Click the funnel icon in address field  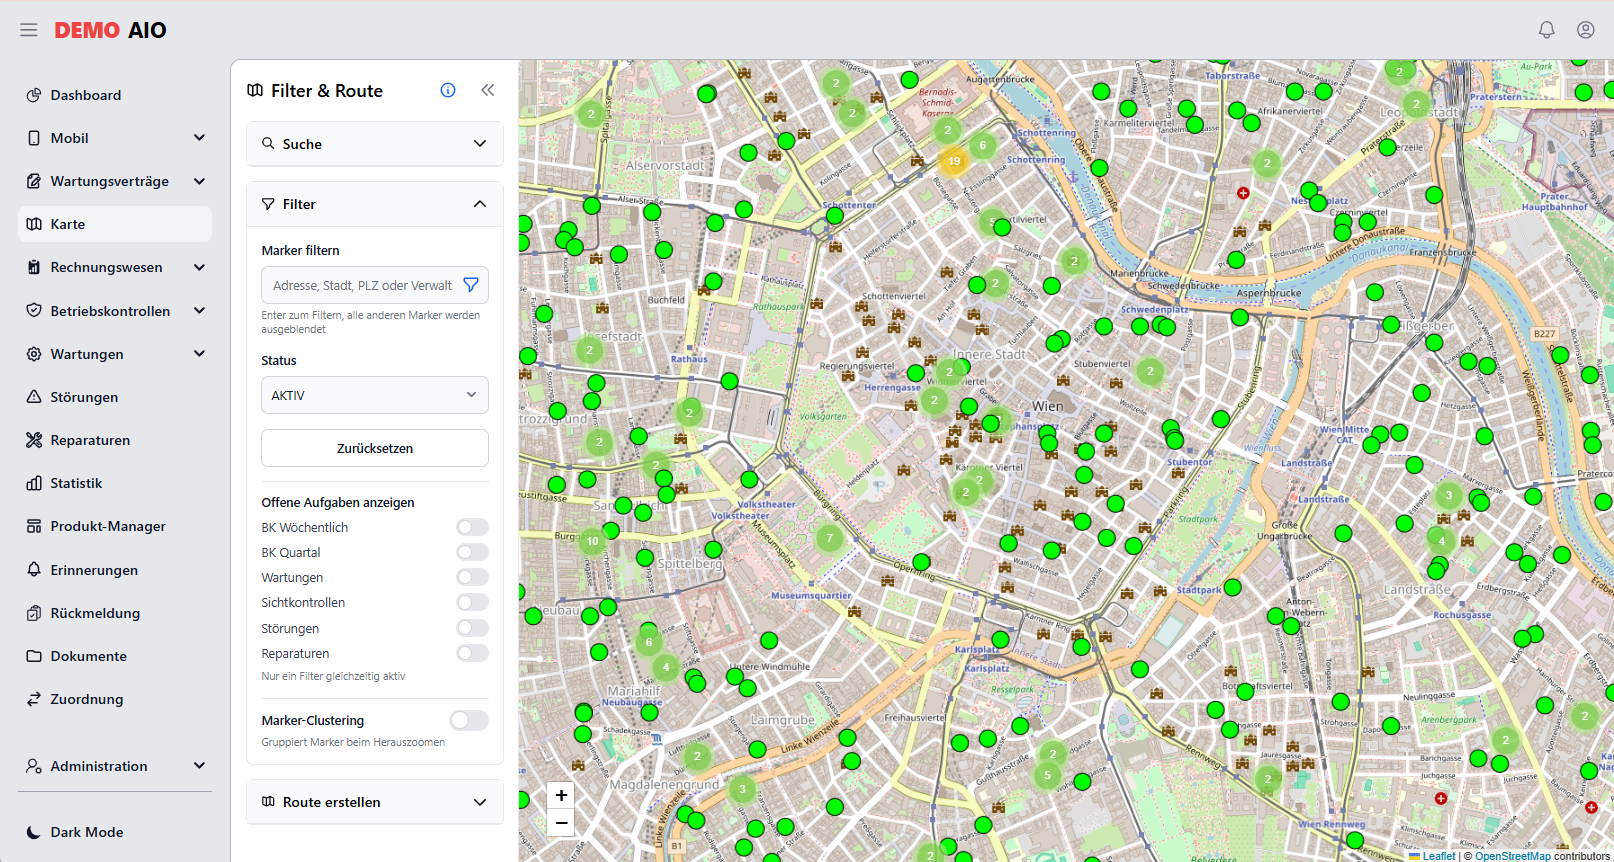(471, 285)
